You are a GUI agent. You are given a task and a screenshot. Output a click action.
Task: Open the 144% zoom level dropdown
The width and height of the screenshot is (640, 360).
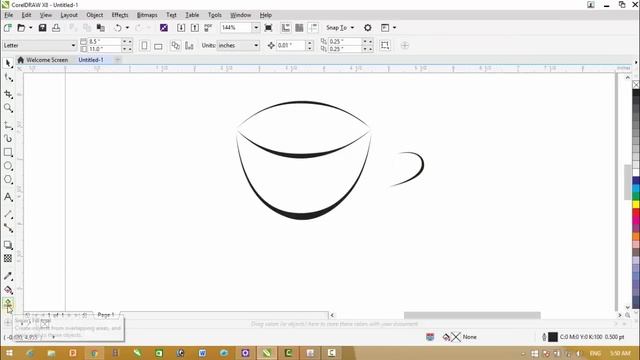point(256,28)
